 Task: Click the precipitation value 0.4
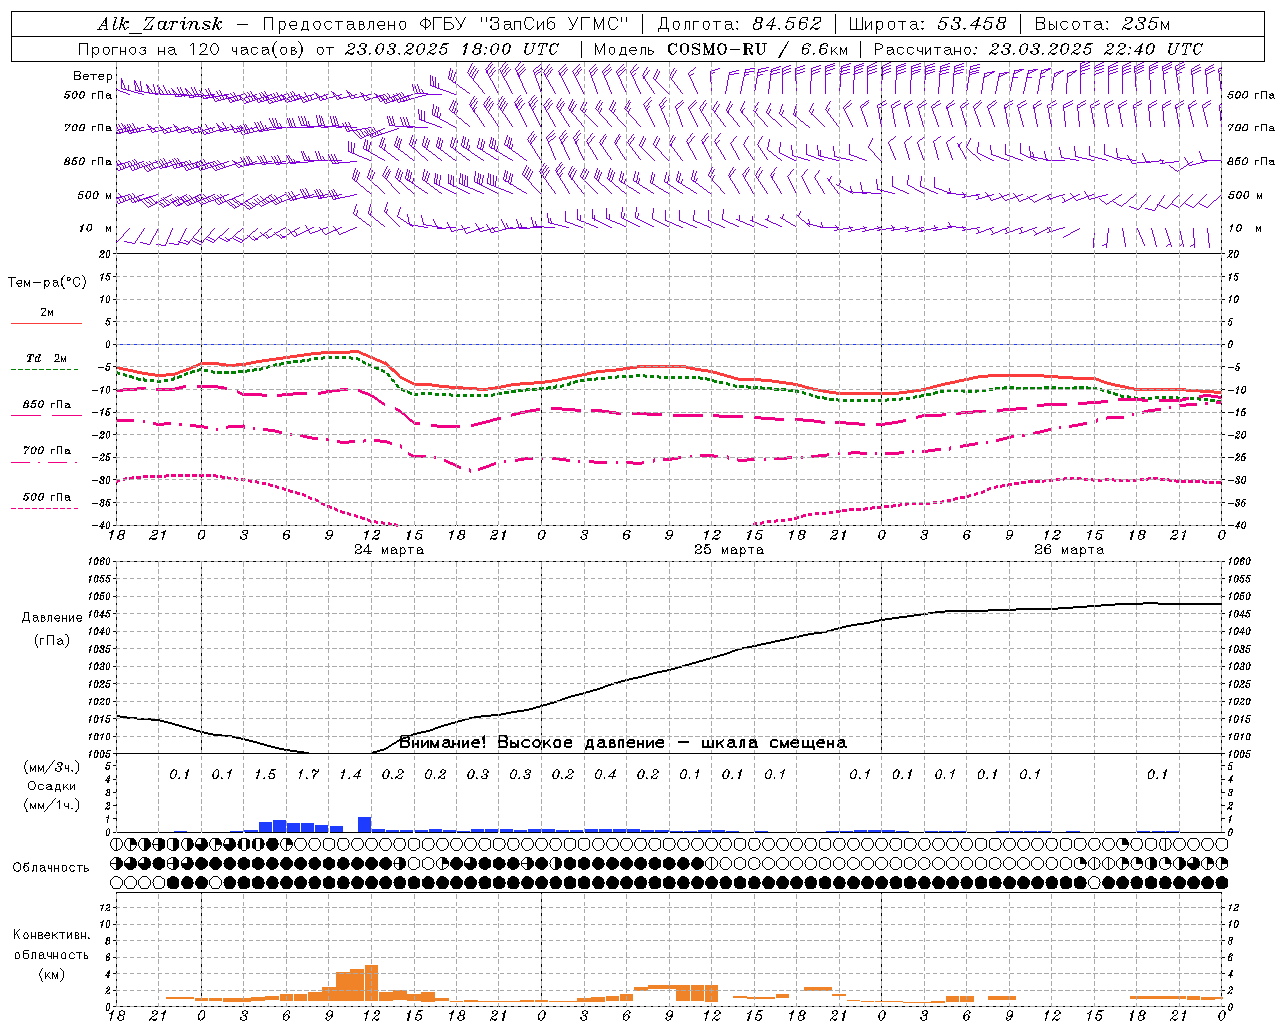pos(605,775)
